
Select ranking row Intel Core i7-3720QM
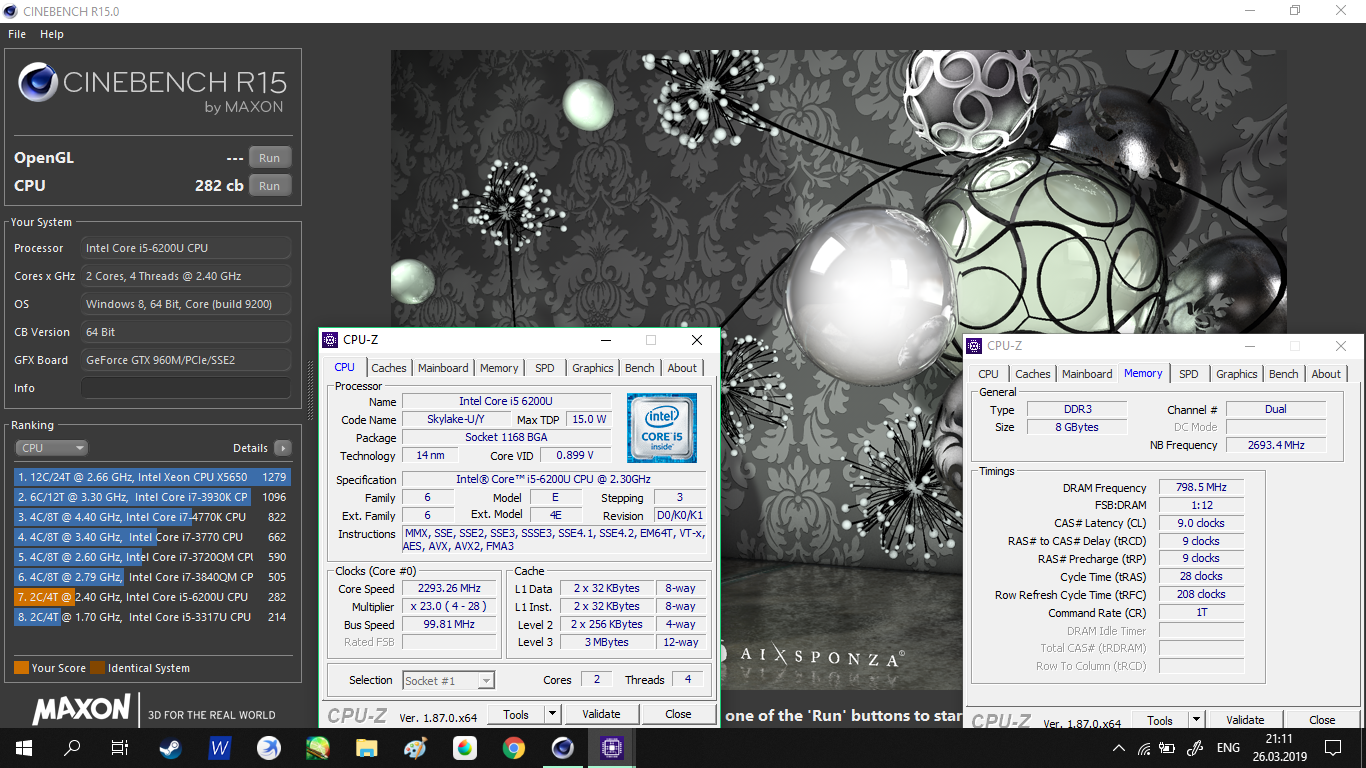(152, 557)
